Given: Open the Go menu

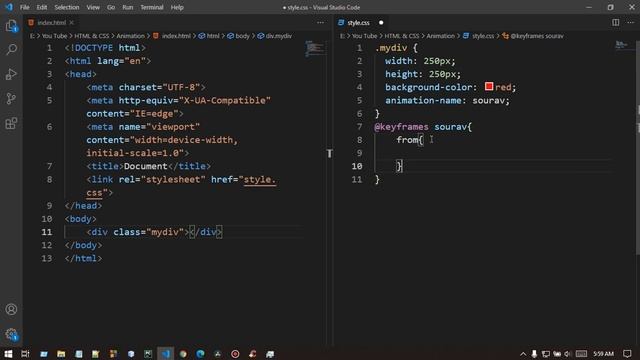Looking at the screenshot, I should pos(111,7).
